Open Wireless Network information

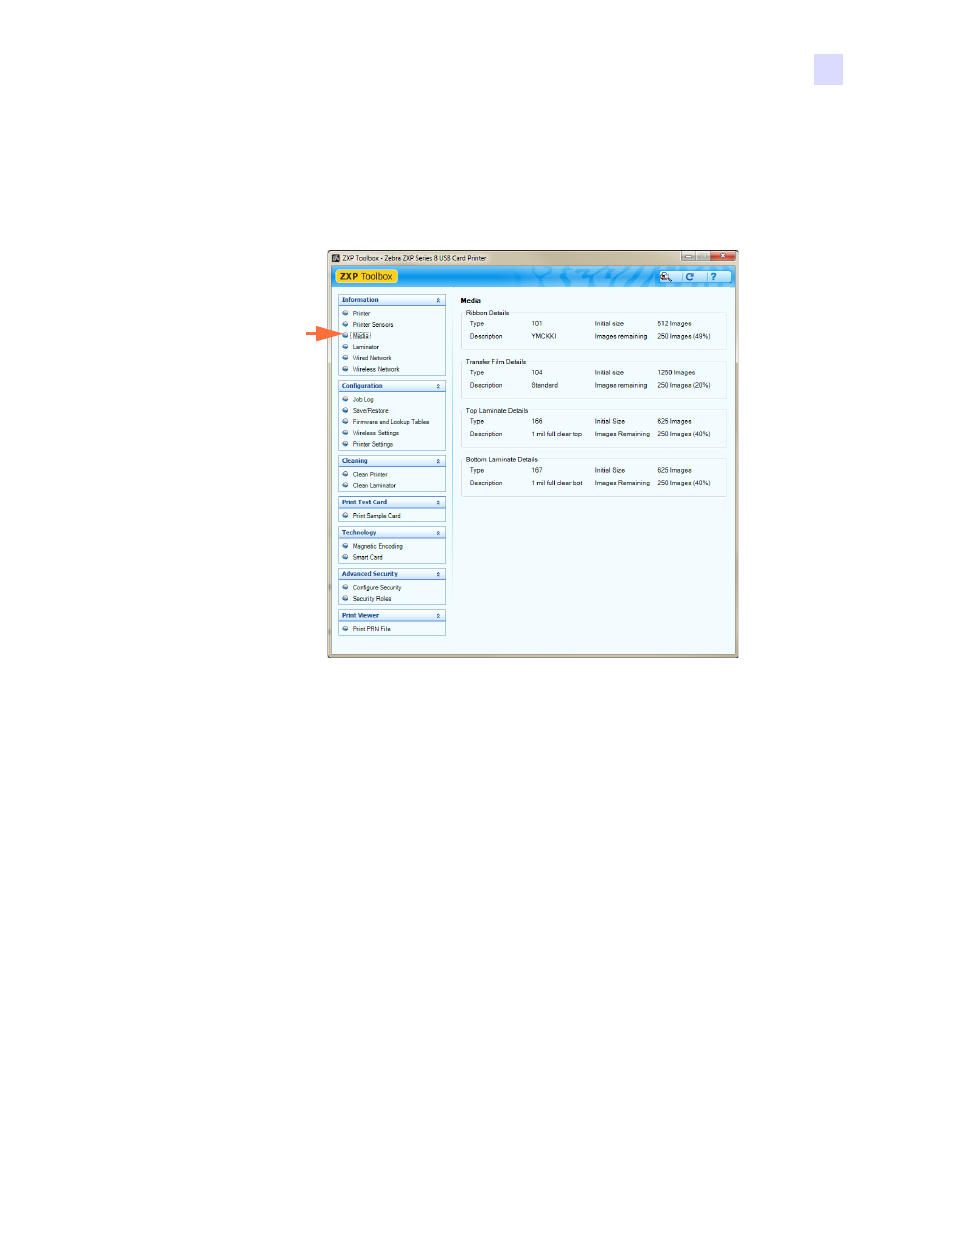[376, 369]
